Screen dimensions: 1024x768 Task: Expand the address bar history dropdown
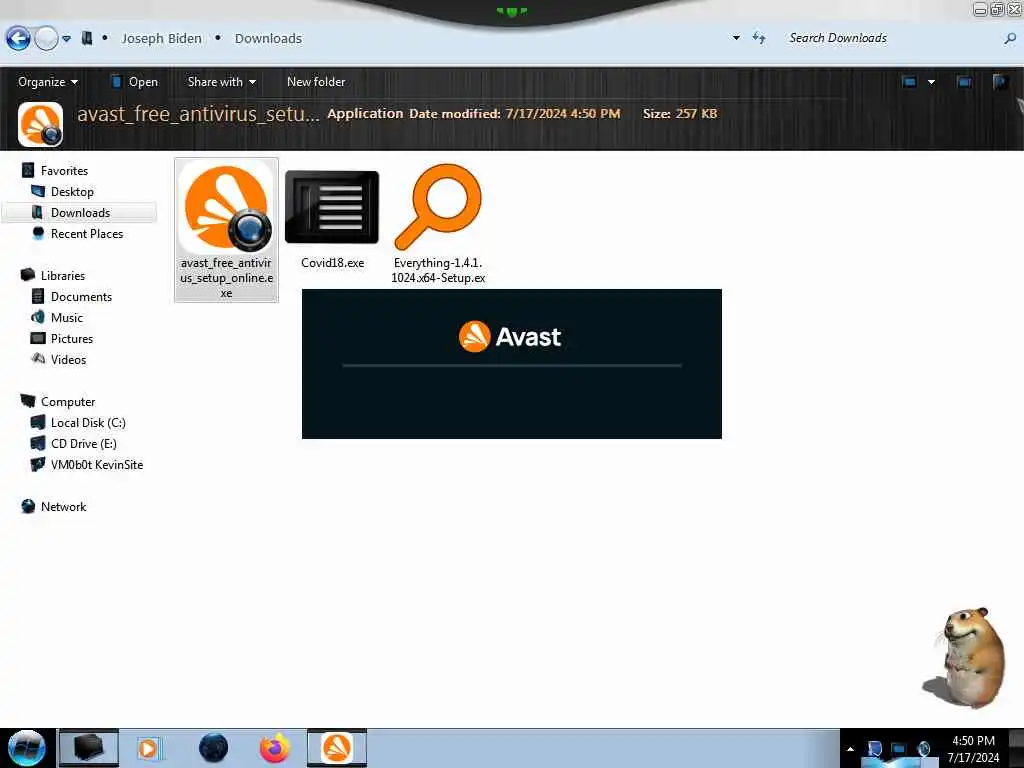[x=736, y=38]
